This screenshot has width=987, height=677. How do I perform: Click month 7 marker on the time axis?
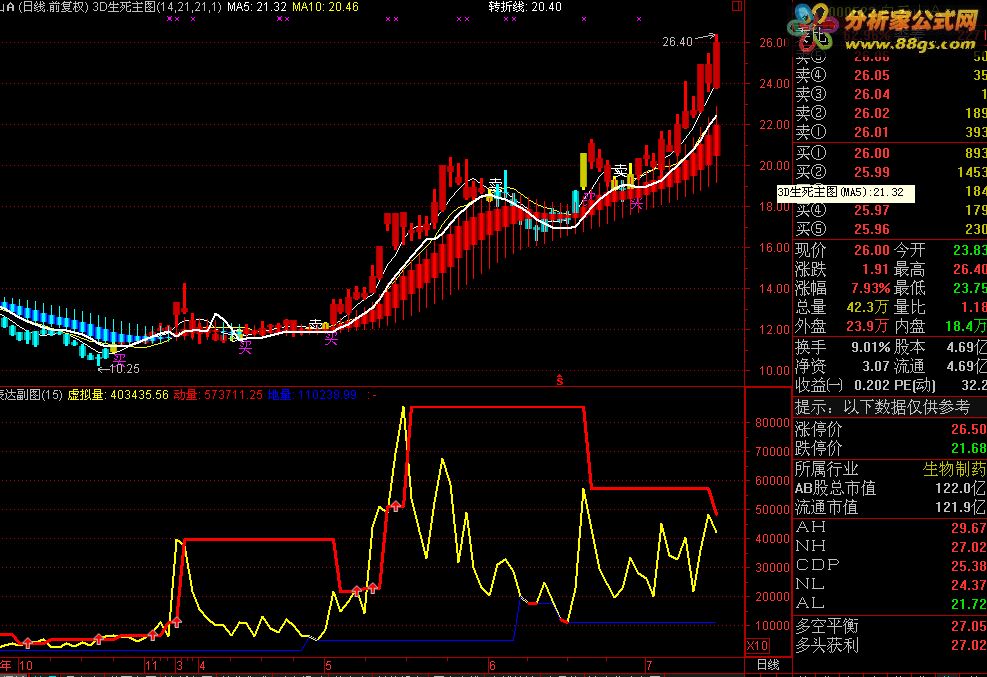(648, 666)
